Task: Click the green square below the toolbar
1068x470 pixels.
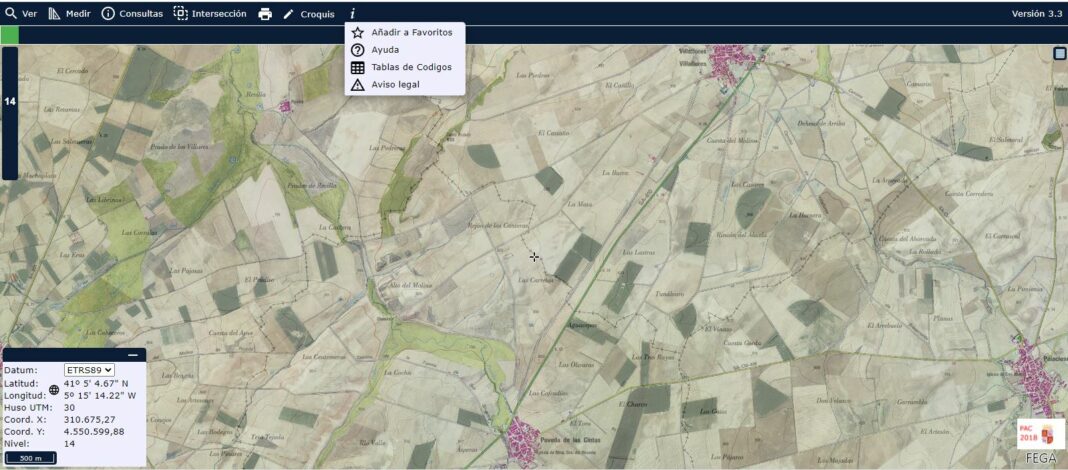Action: pyautogui.click(x=9, y=35)
